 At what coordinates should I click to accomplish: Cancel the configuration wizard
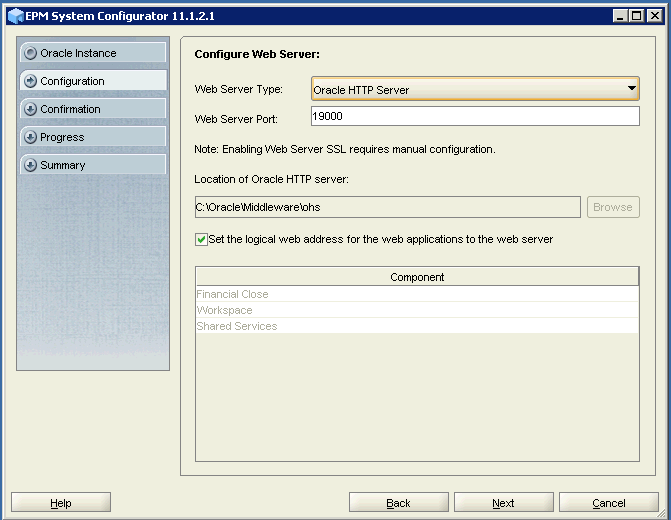[x=609, y=502]
